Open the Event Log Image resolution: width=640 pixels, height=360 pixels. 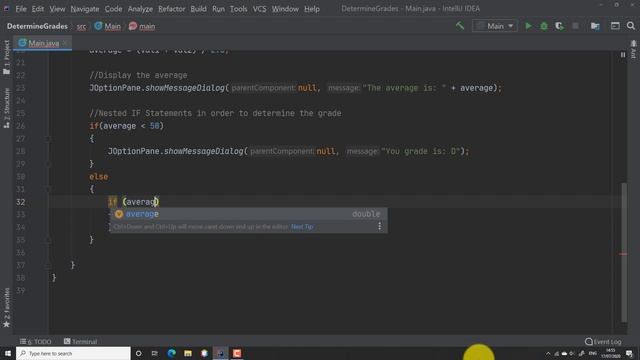pyautogui.click(x=603, y=341)
